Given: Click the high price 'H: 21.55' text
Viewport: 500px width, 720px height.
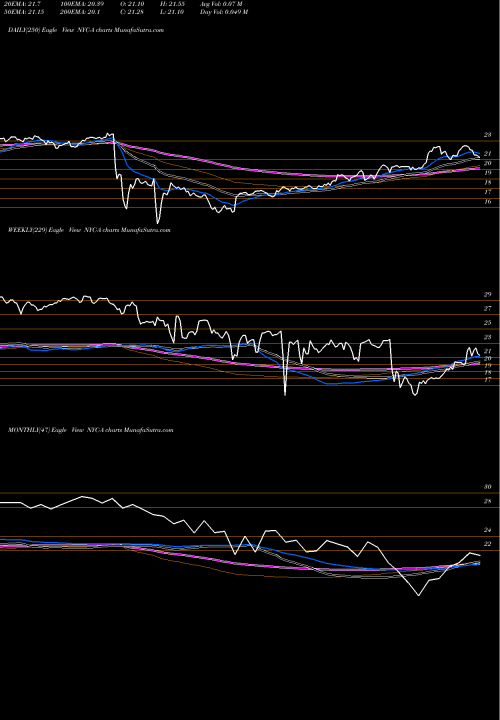Looking at the screenshot, I should coord(172,4).
